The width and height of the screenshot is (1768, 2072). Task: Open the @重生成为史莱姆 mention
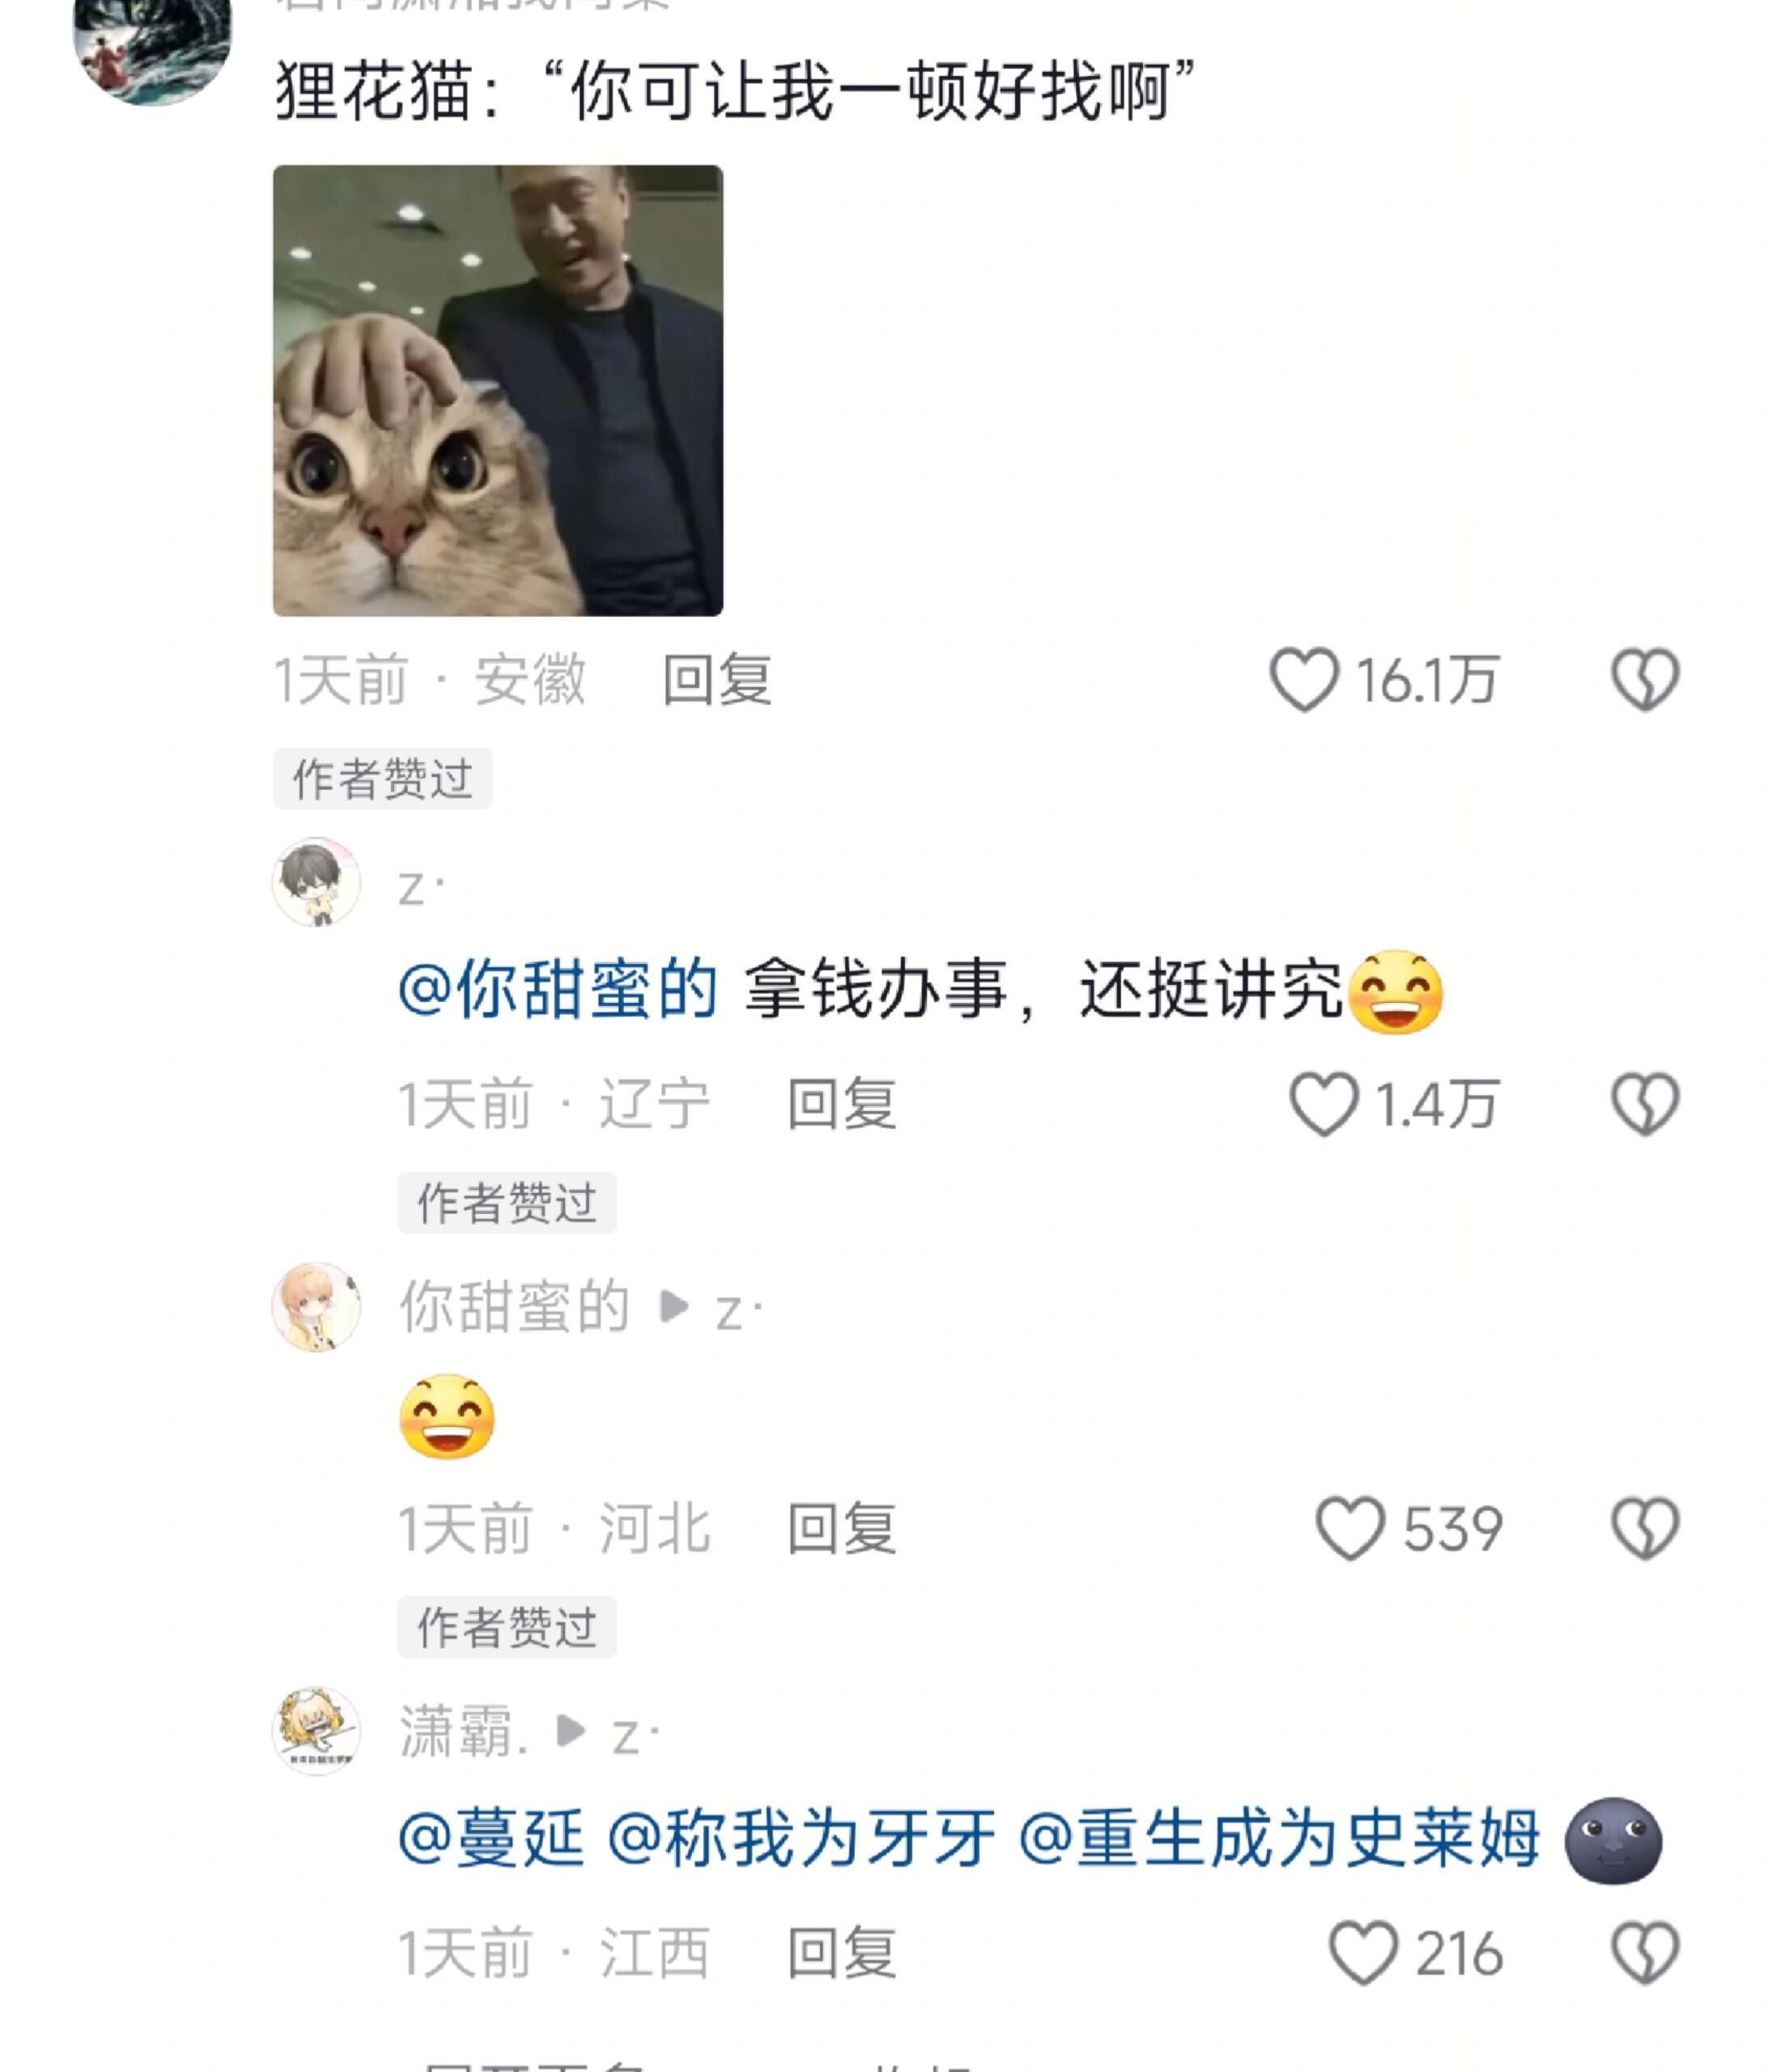[1279, 1838]
